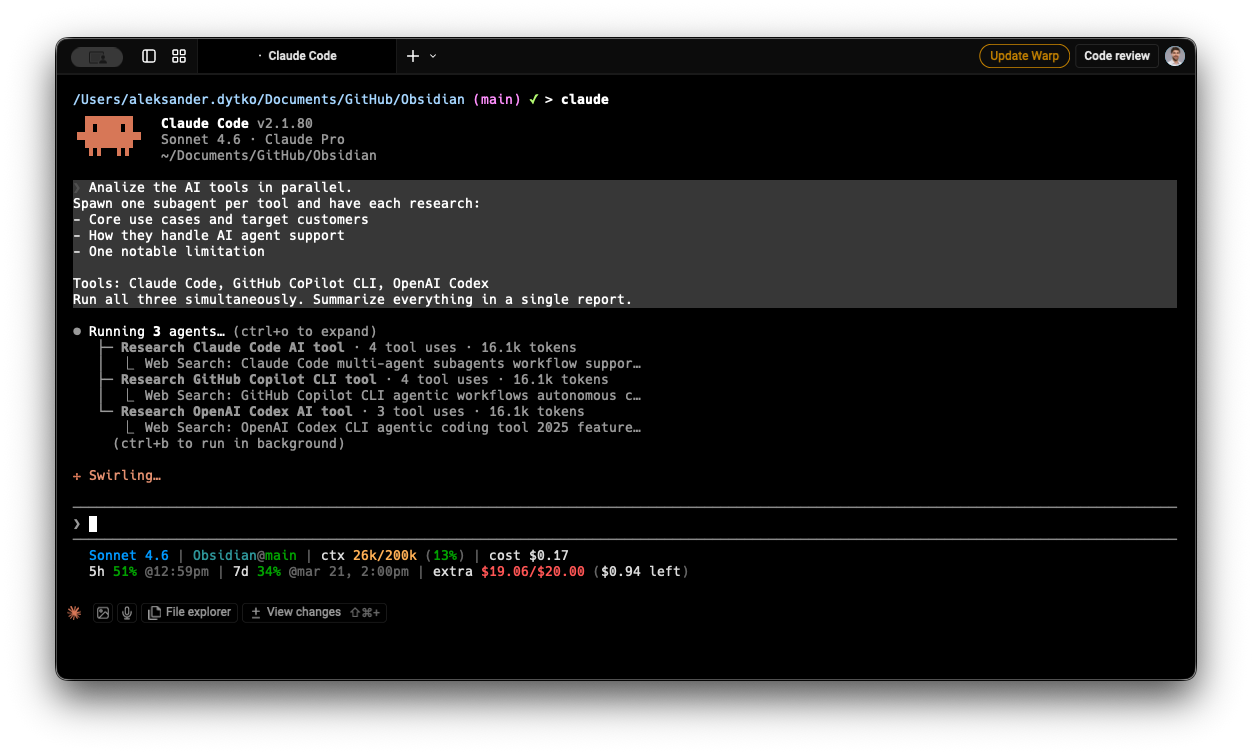Toggle the left sidebar panel icon
Viewport: 1252px width, 754px height.
[x=149, y=56]
